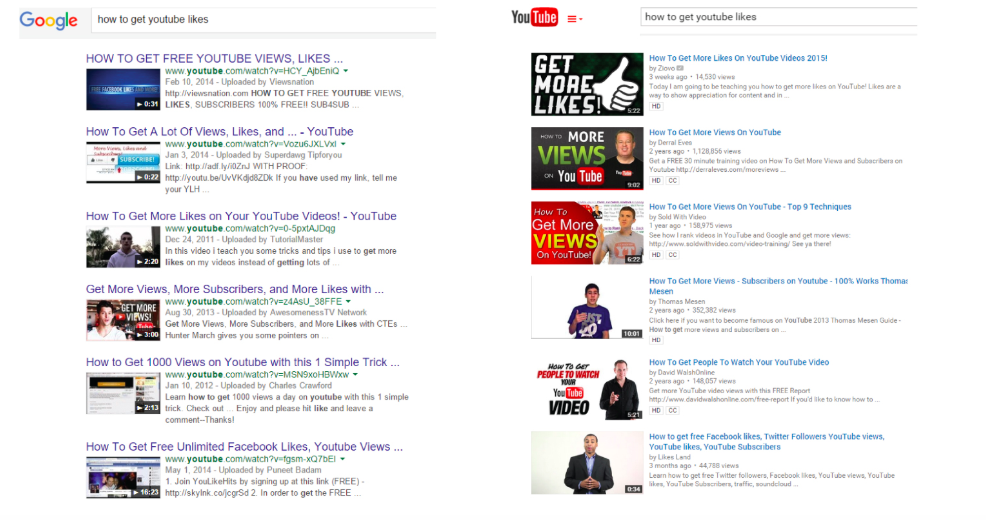Open 'How To Get More Views On YouTube - Top 9 Techniques'

750,206
